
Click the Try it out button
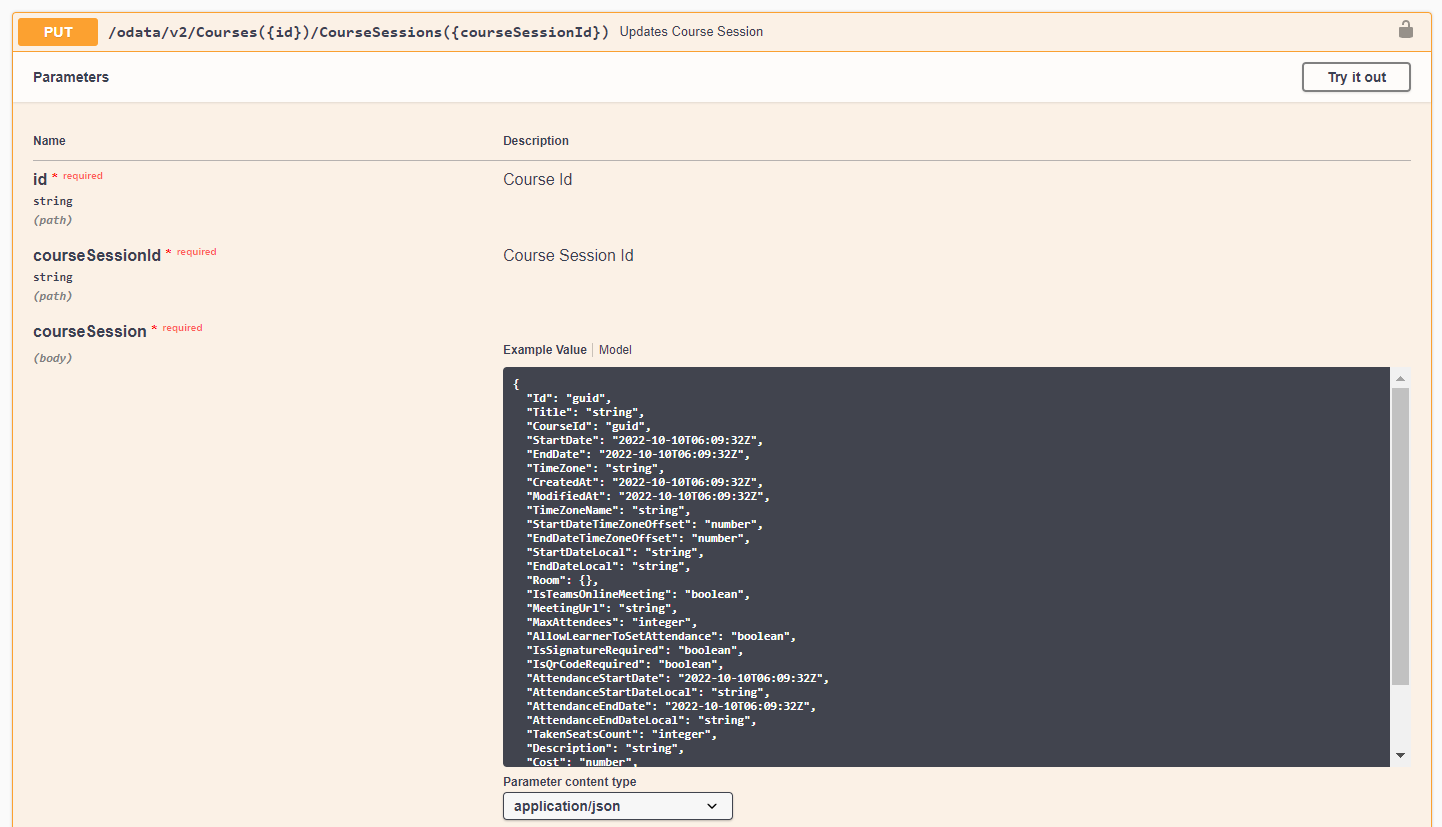click(x=1356, y=77)
